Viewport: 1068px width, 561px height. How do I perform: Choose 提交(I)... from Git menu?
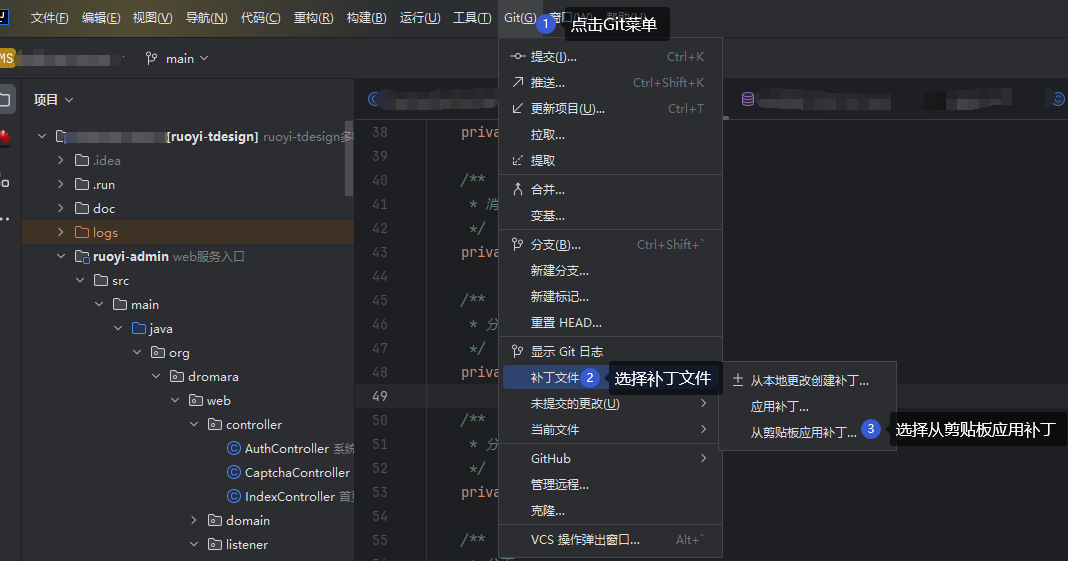610,57
